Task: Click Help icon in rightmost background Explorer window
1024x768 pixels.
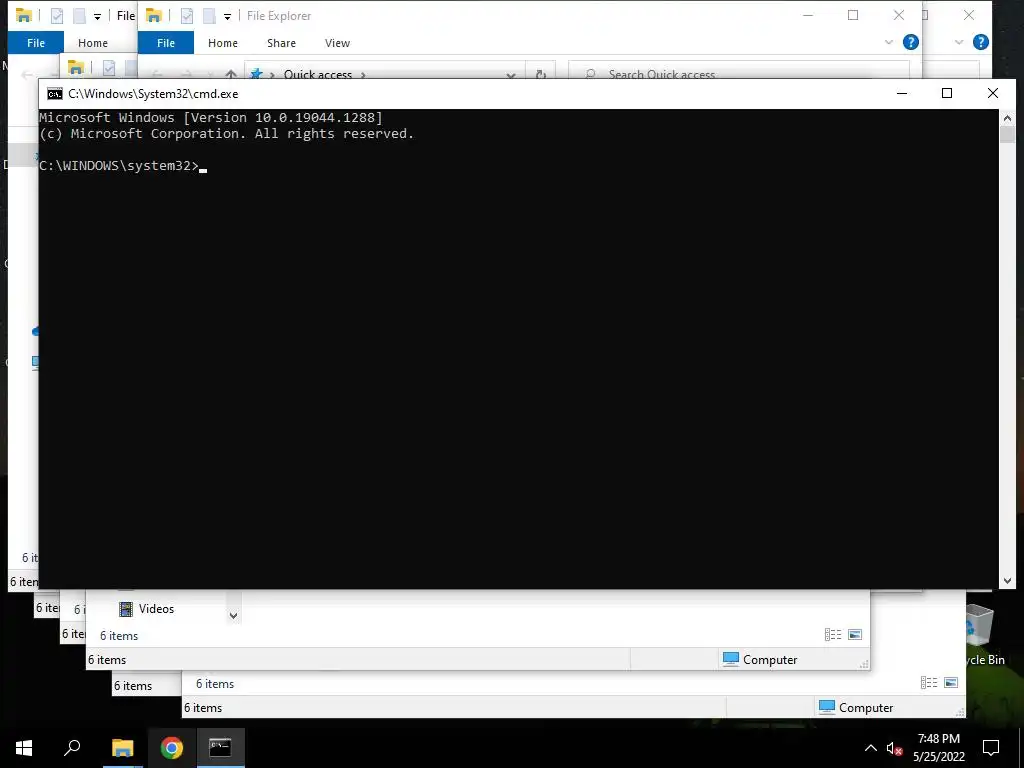Action: 980,42
